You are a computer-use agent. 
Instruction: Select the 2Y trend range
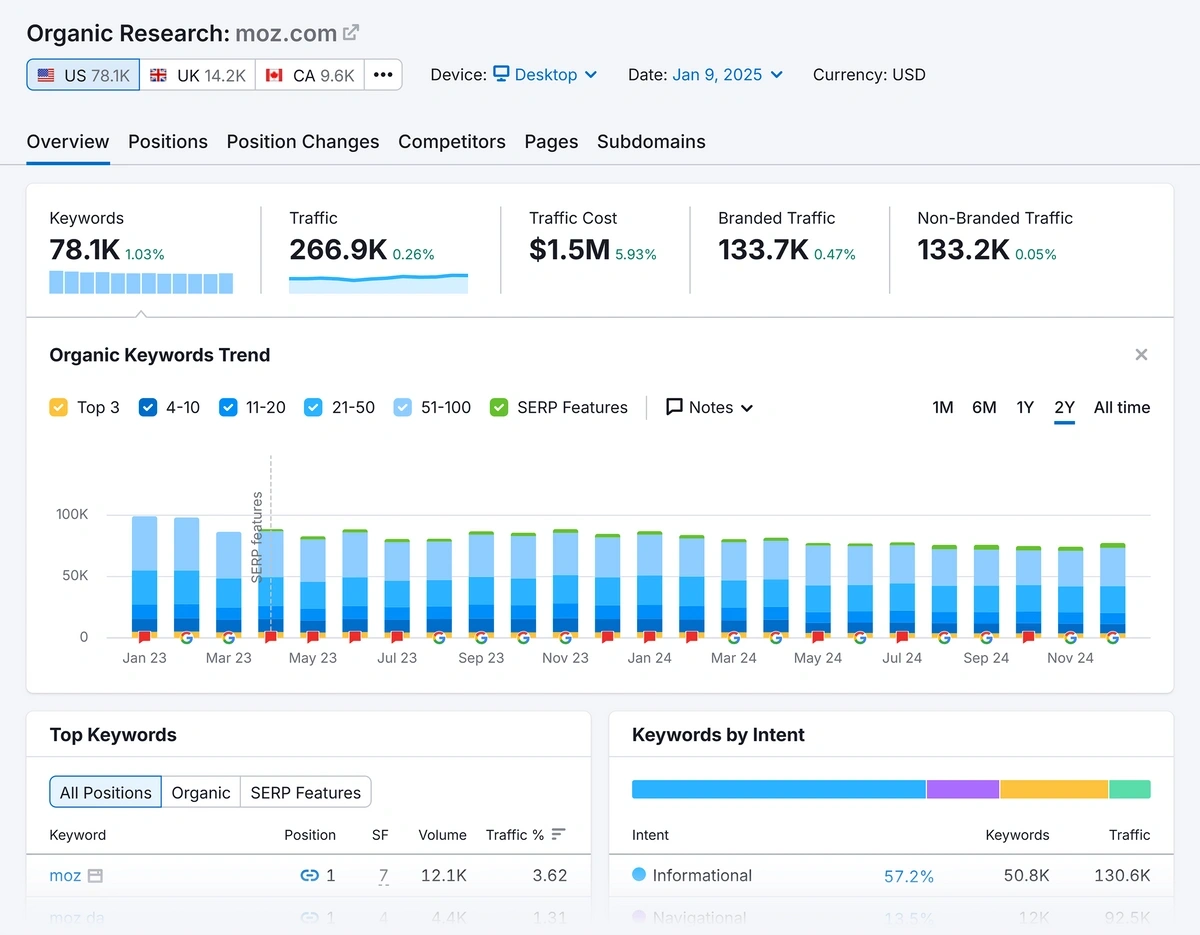(1064, 407)
